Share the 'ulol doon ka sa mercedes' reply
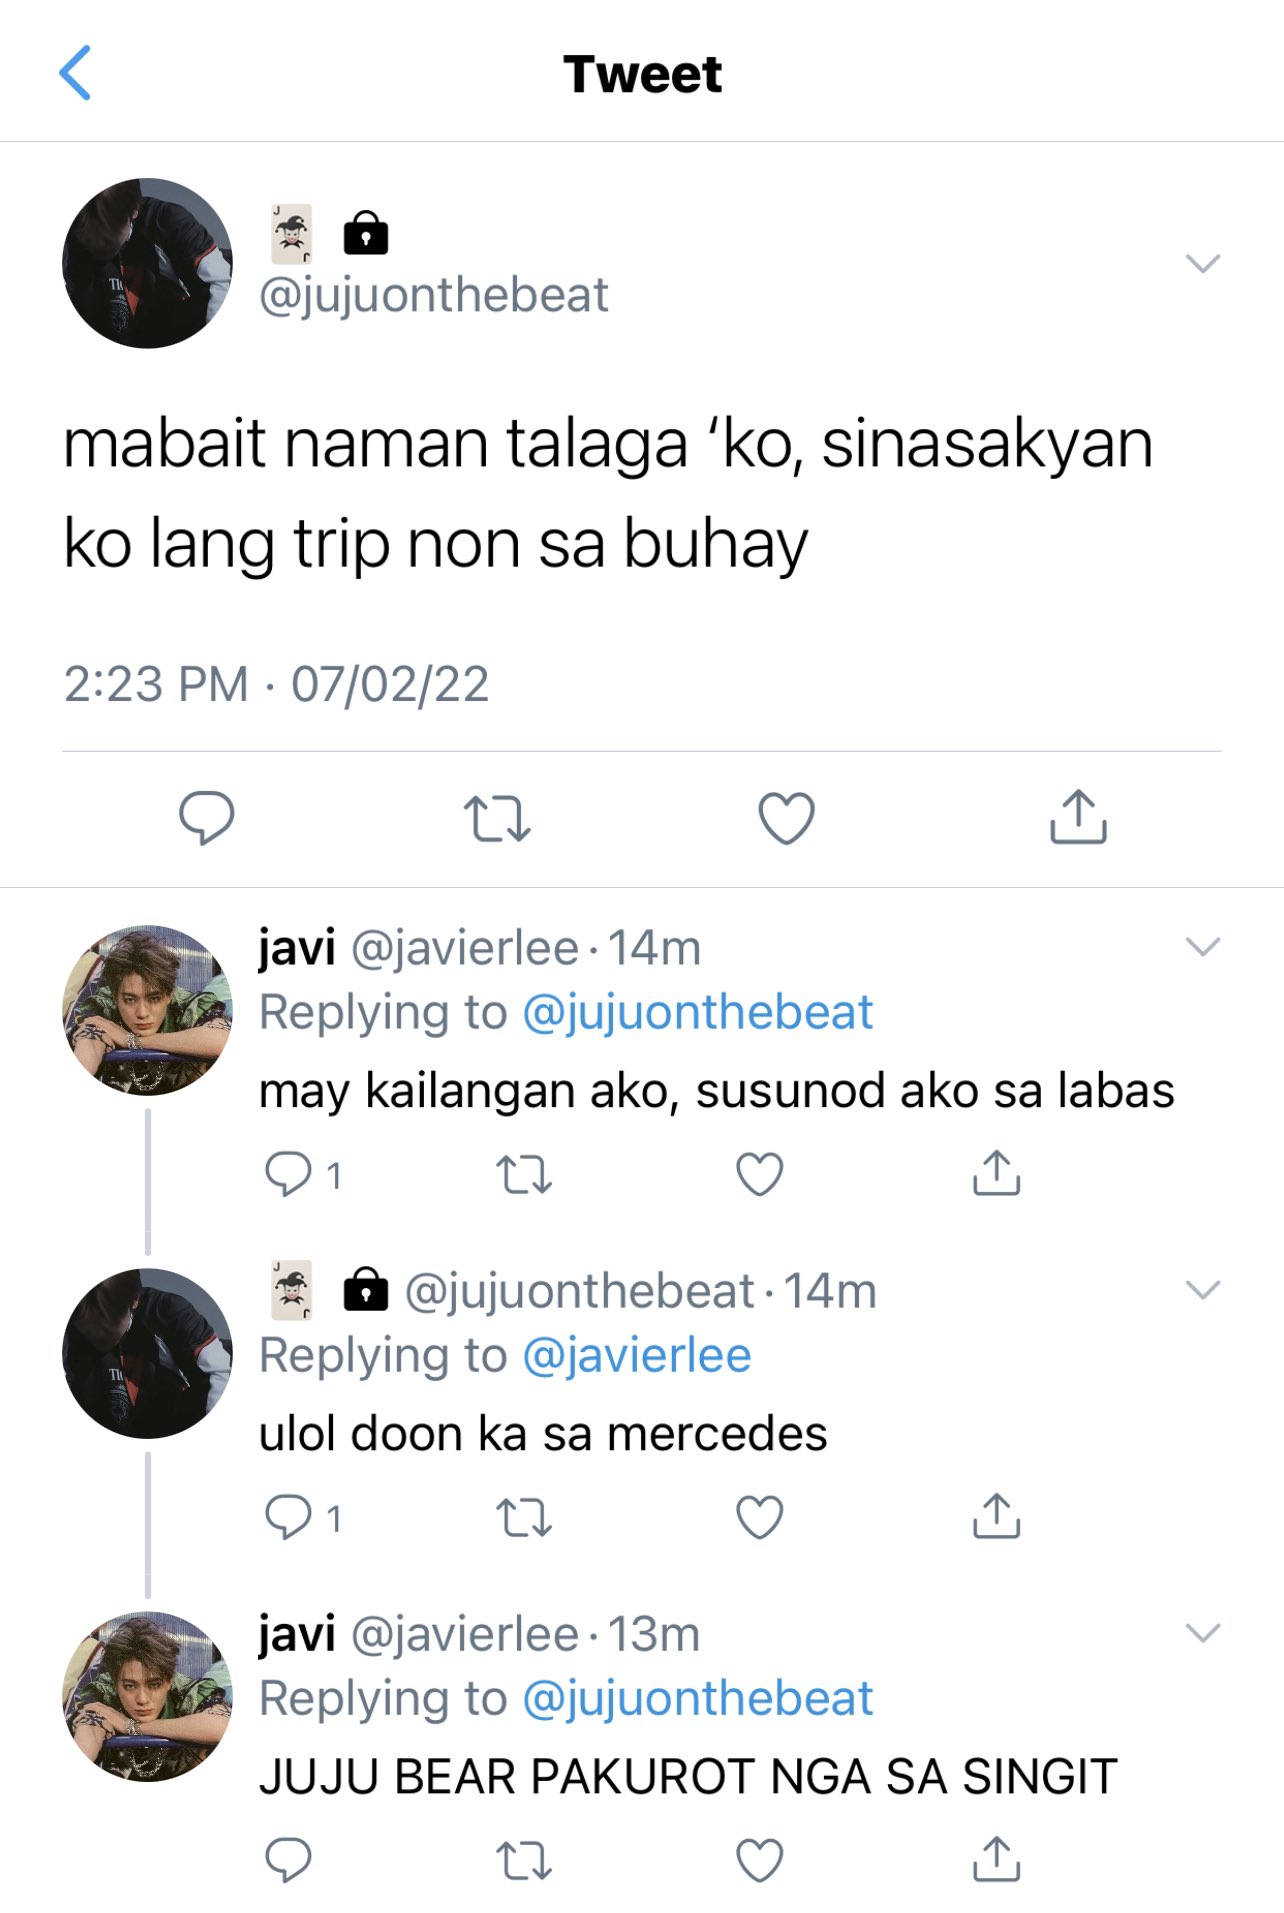 [996, 1515]
